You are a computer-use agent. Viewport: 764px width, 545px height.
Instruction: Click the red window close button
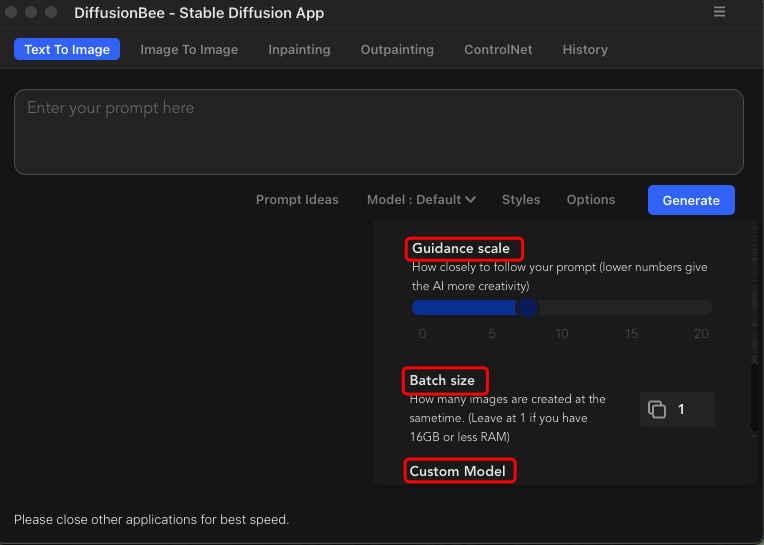[11, 12]
